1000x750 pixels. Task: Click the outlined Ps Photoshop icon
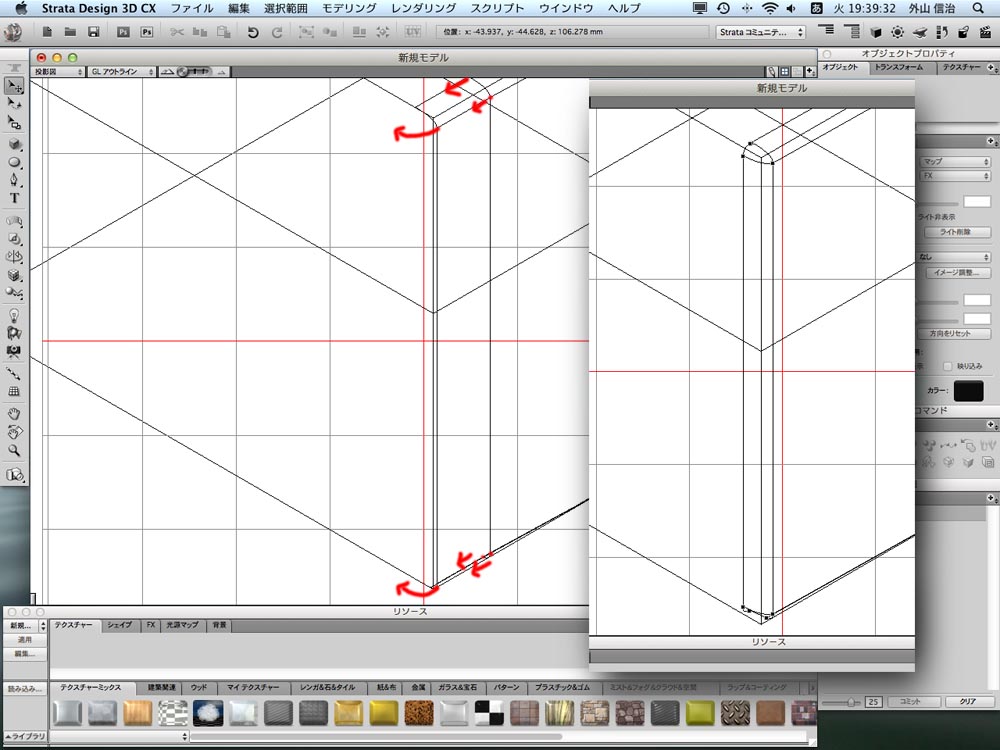pos(147,32)
